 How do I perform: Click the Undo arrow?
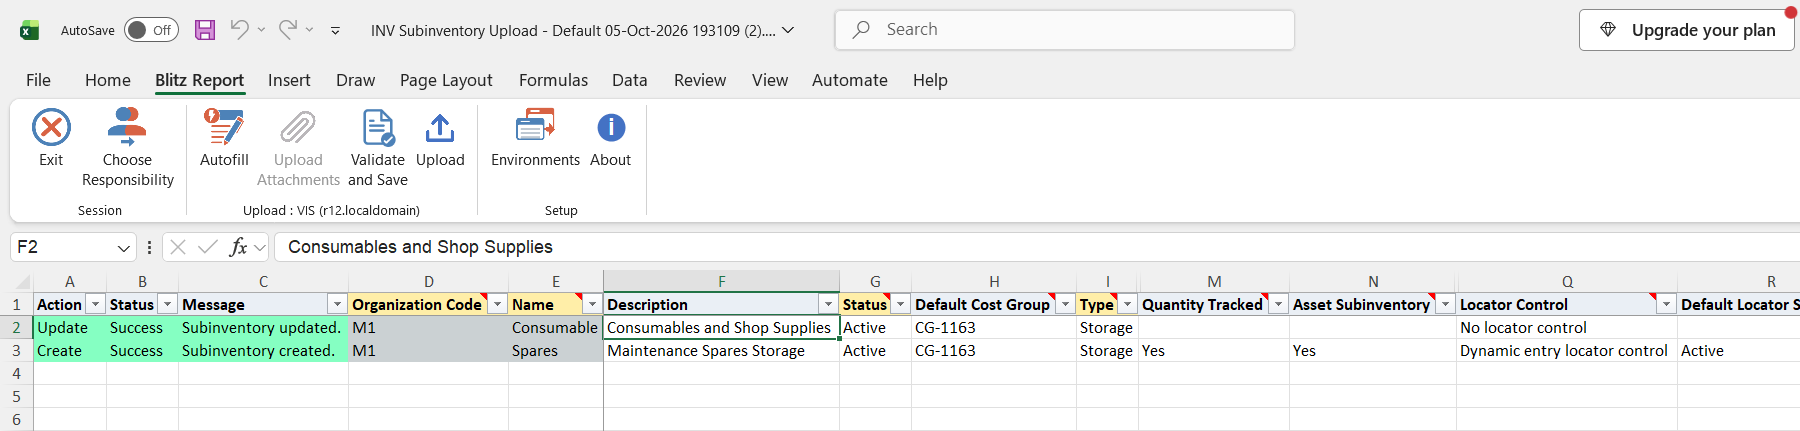(x=239, y=30)
